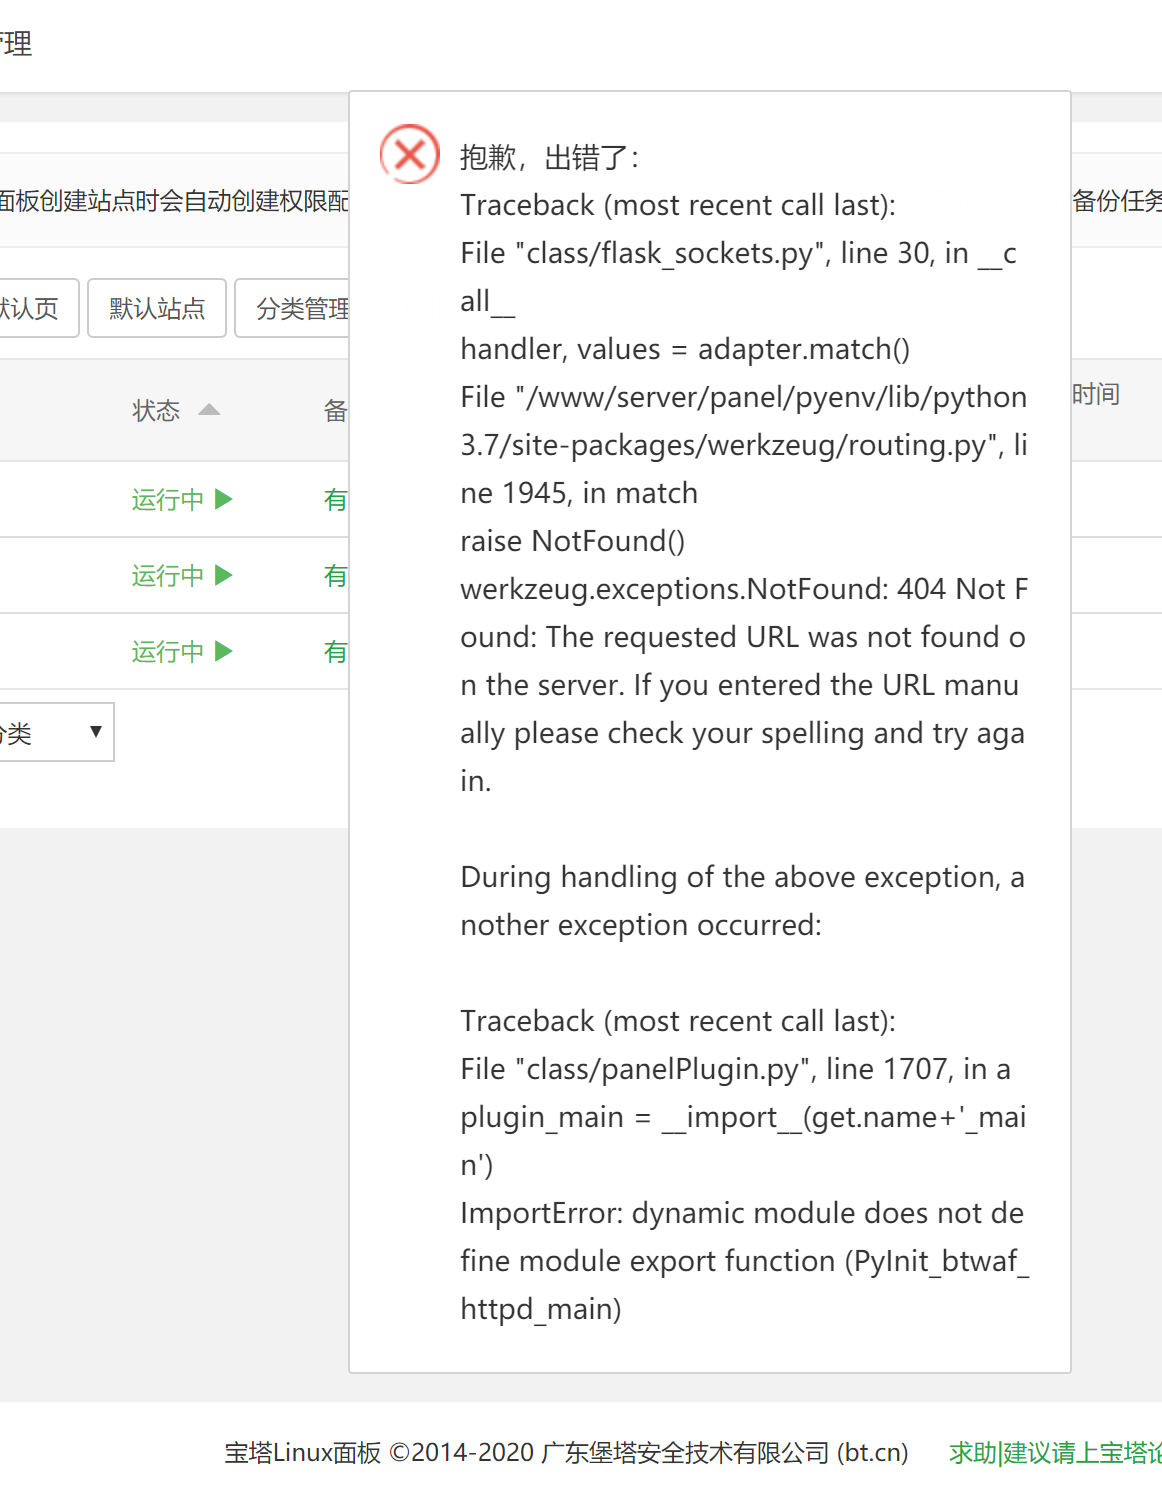Click the red error X icon in dialog

[410, 154]
